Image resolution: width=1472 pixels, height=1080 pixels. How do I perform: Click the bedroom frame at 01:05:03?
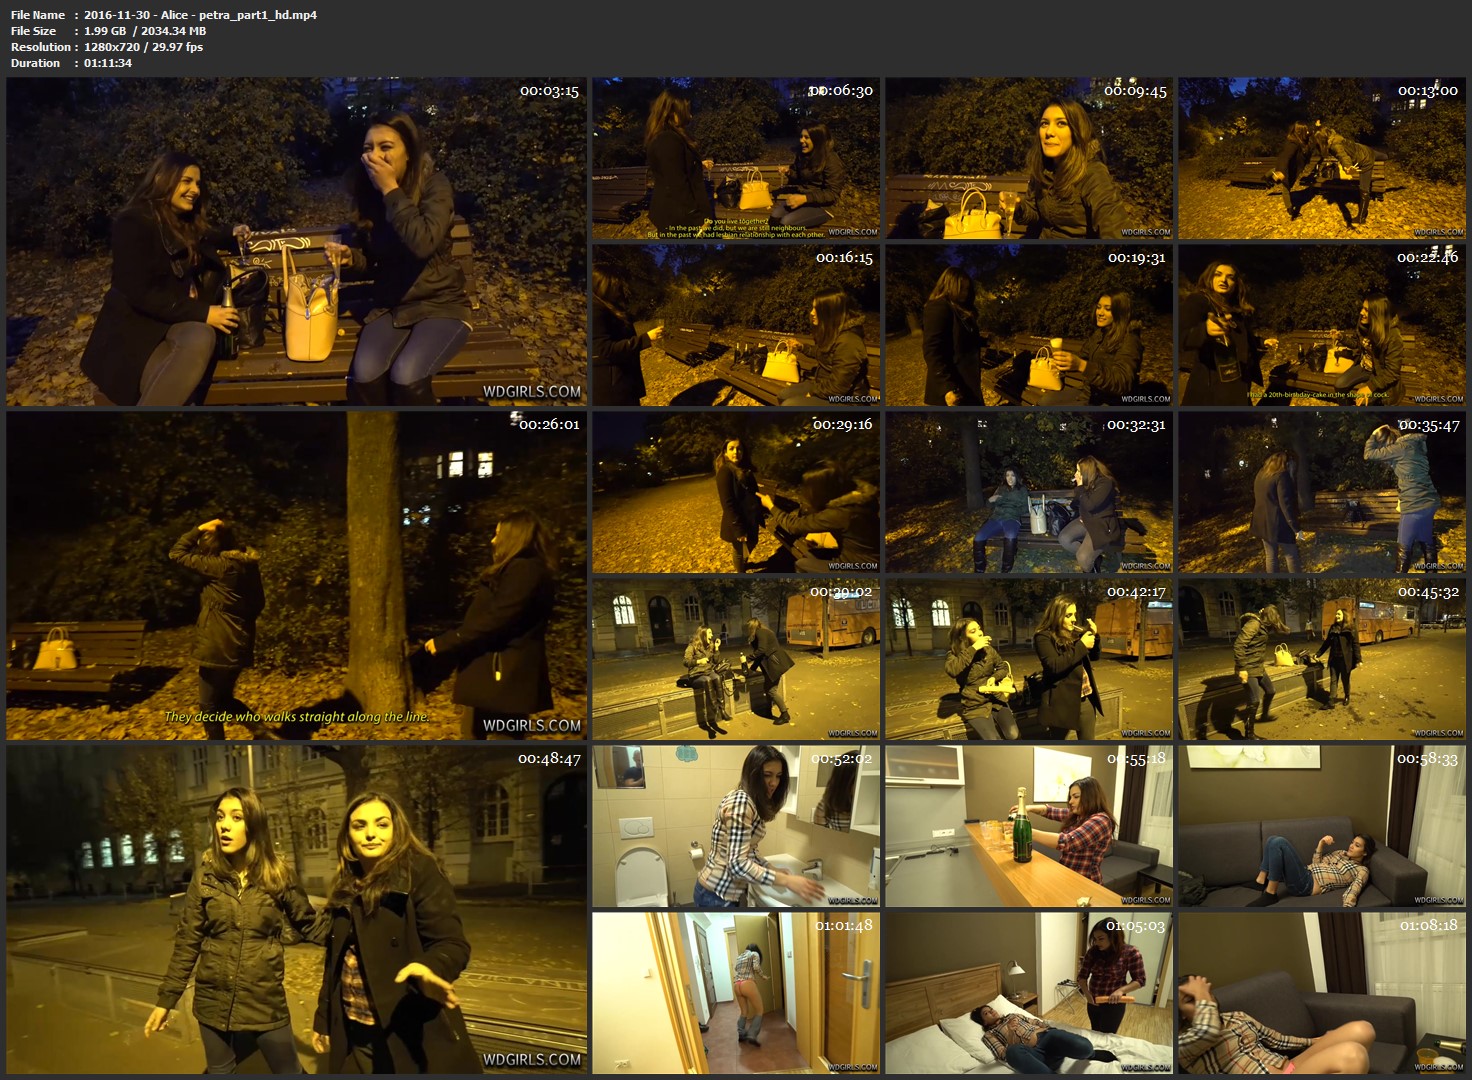1028,992
